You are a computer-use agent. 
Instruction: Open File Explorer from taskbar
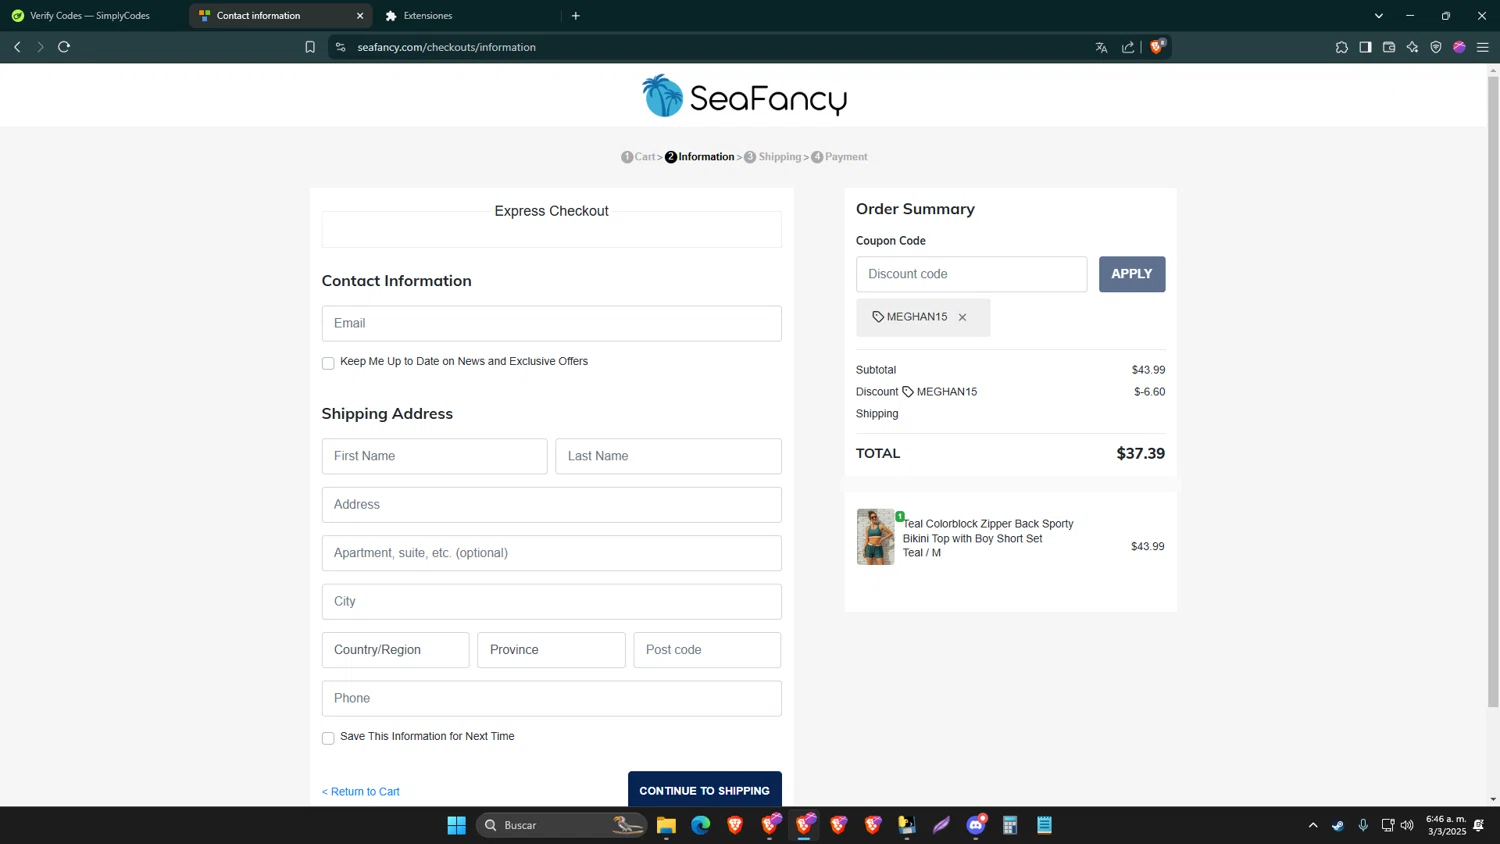(666, 825)
